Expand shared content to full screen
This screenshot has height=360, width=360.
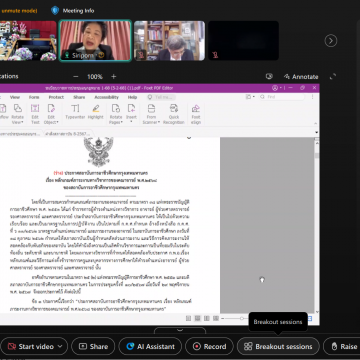(332, 77)
